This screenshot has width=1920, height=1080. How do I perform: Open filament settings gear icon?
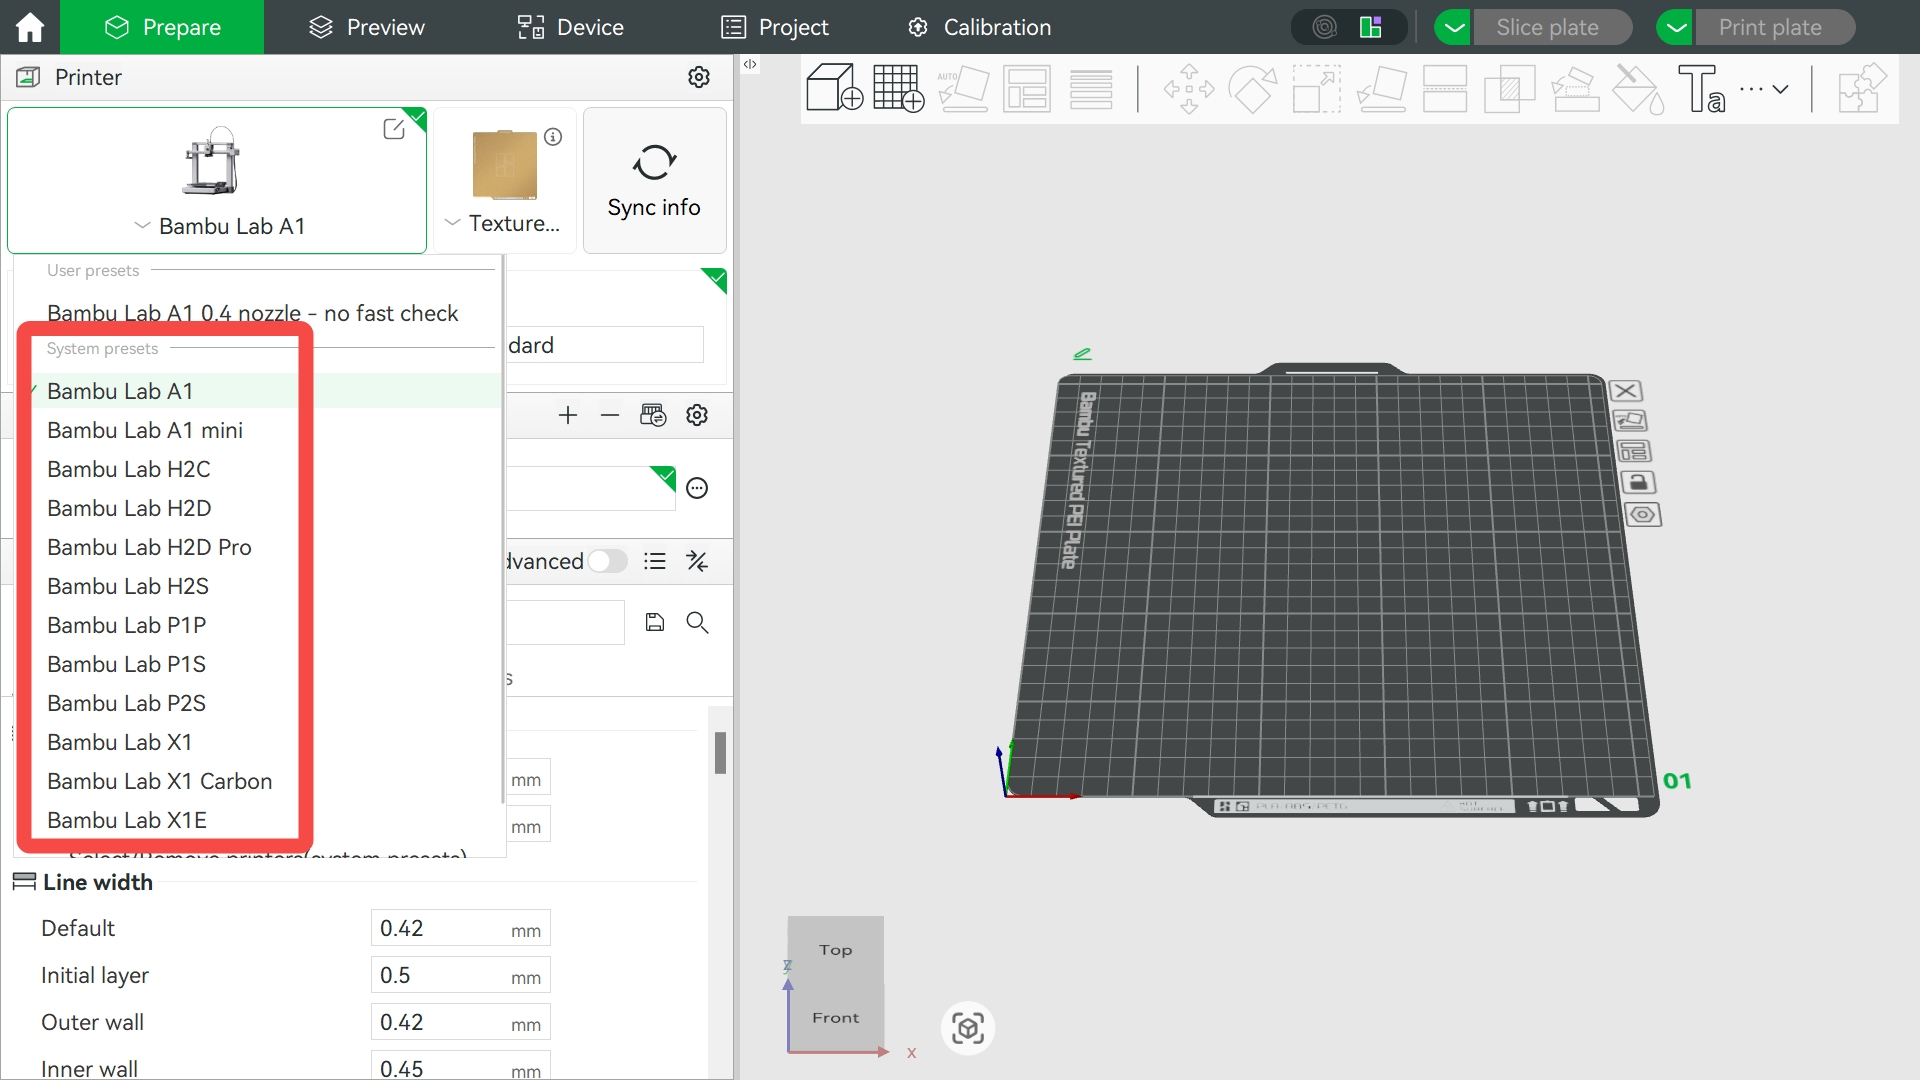coord(697,415)
